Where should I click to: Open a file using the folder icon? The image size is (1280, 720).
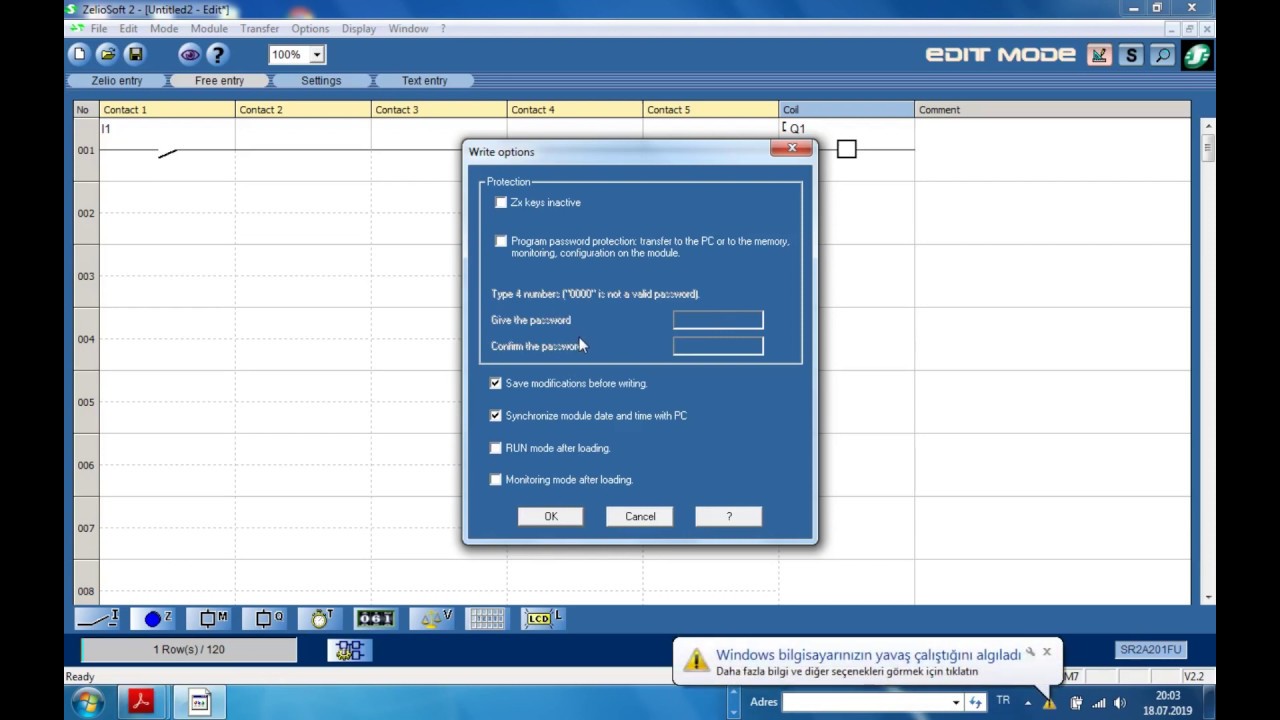point(108,54)
